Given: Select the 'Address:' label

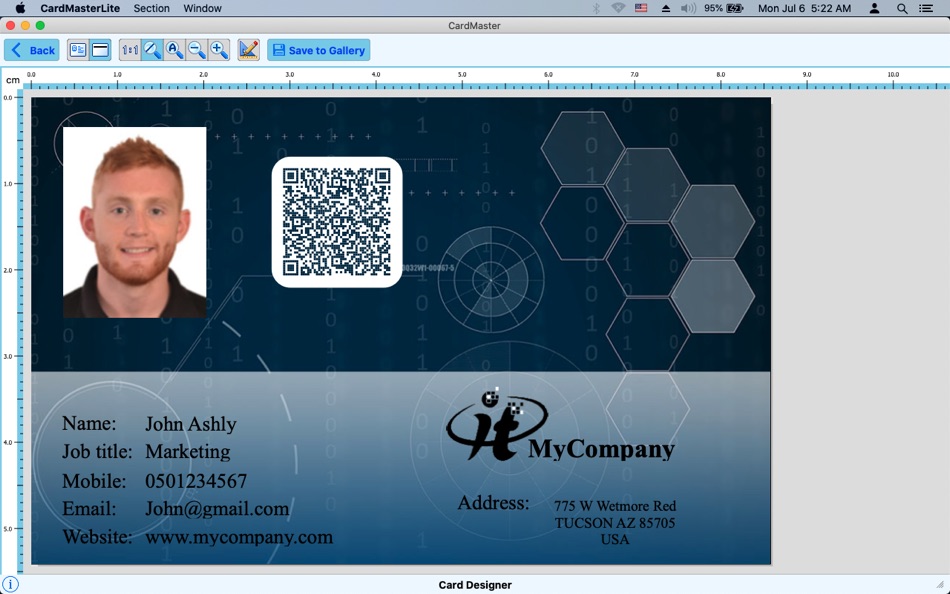Looking at the screenshot, I should point(493,502).
